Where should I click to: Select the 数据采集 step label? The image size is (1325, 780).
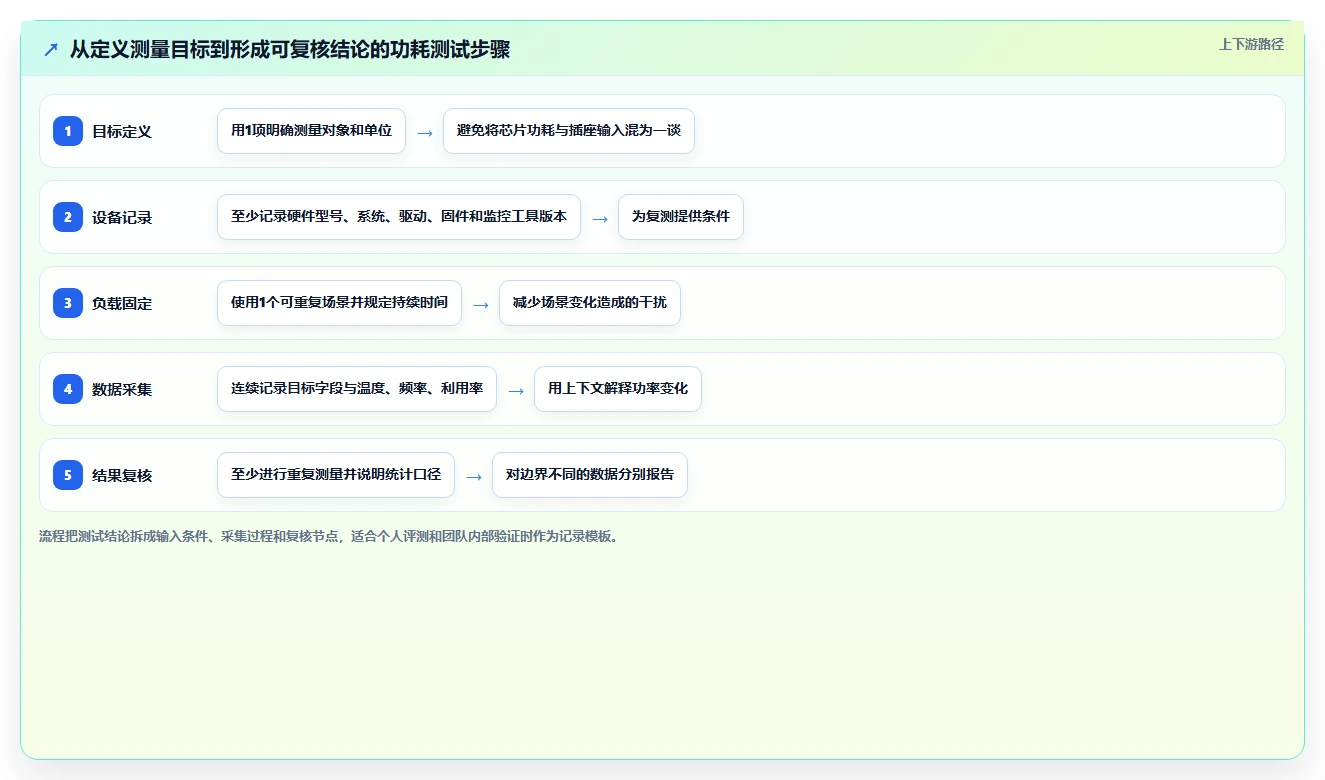point(122,389)
